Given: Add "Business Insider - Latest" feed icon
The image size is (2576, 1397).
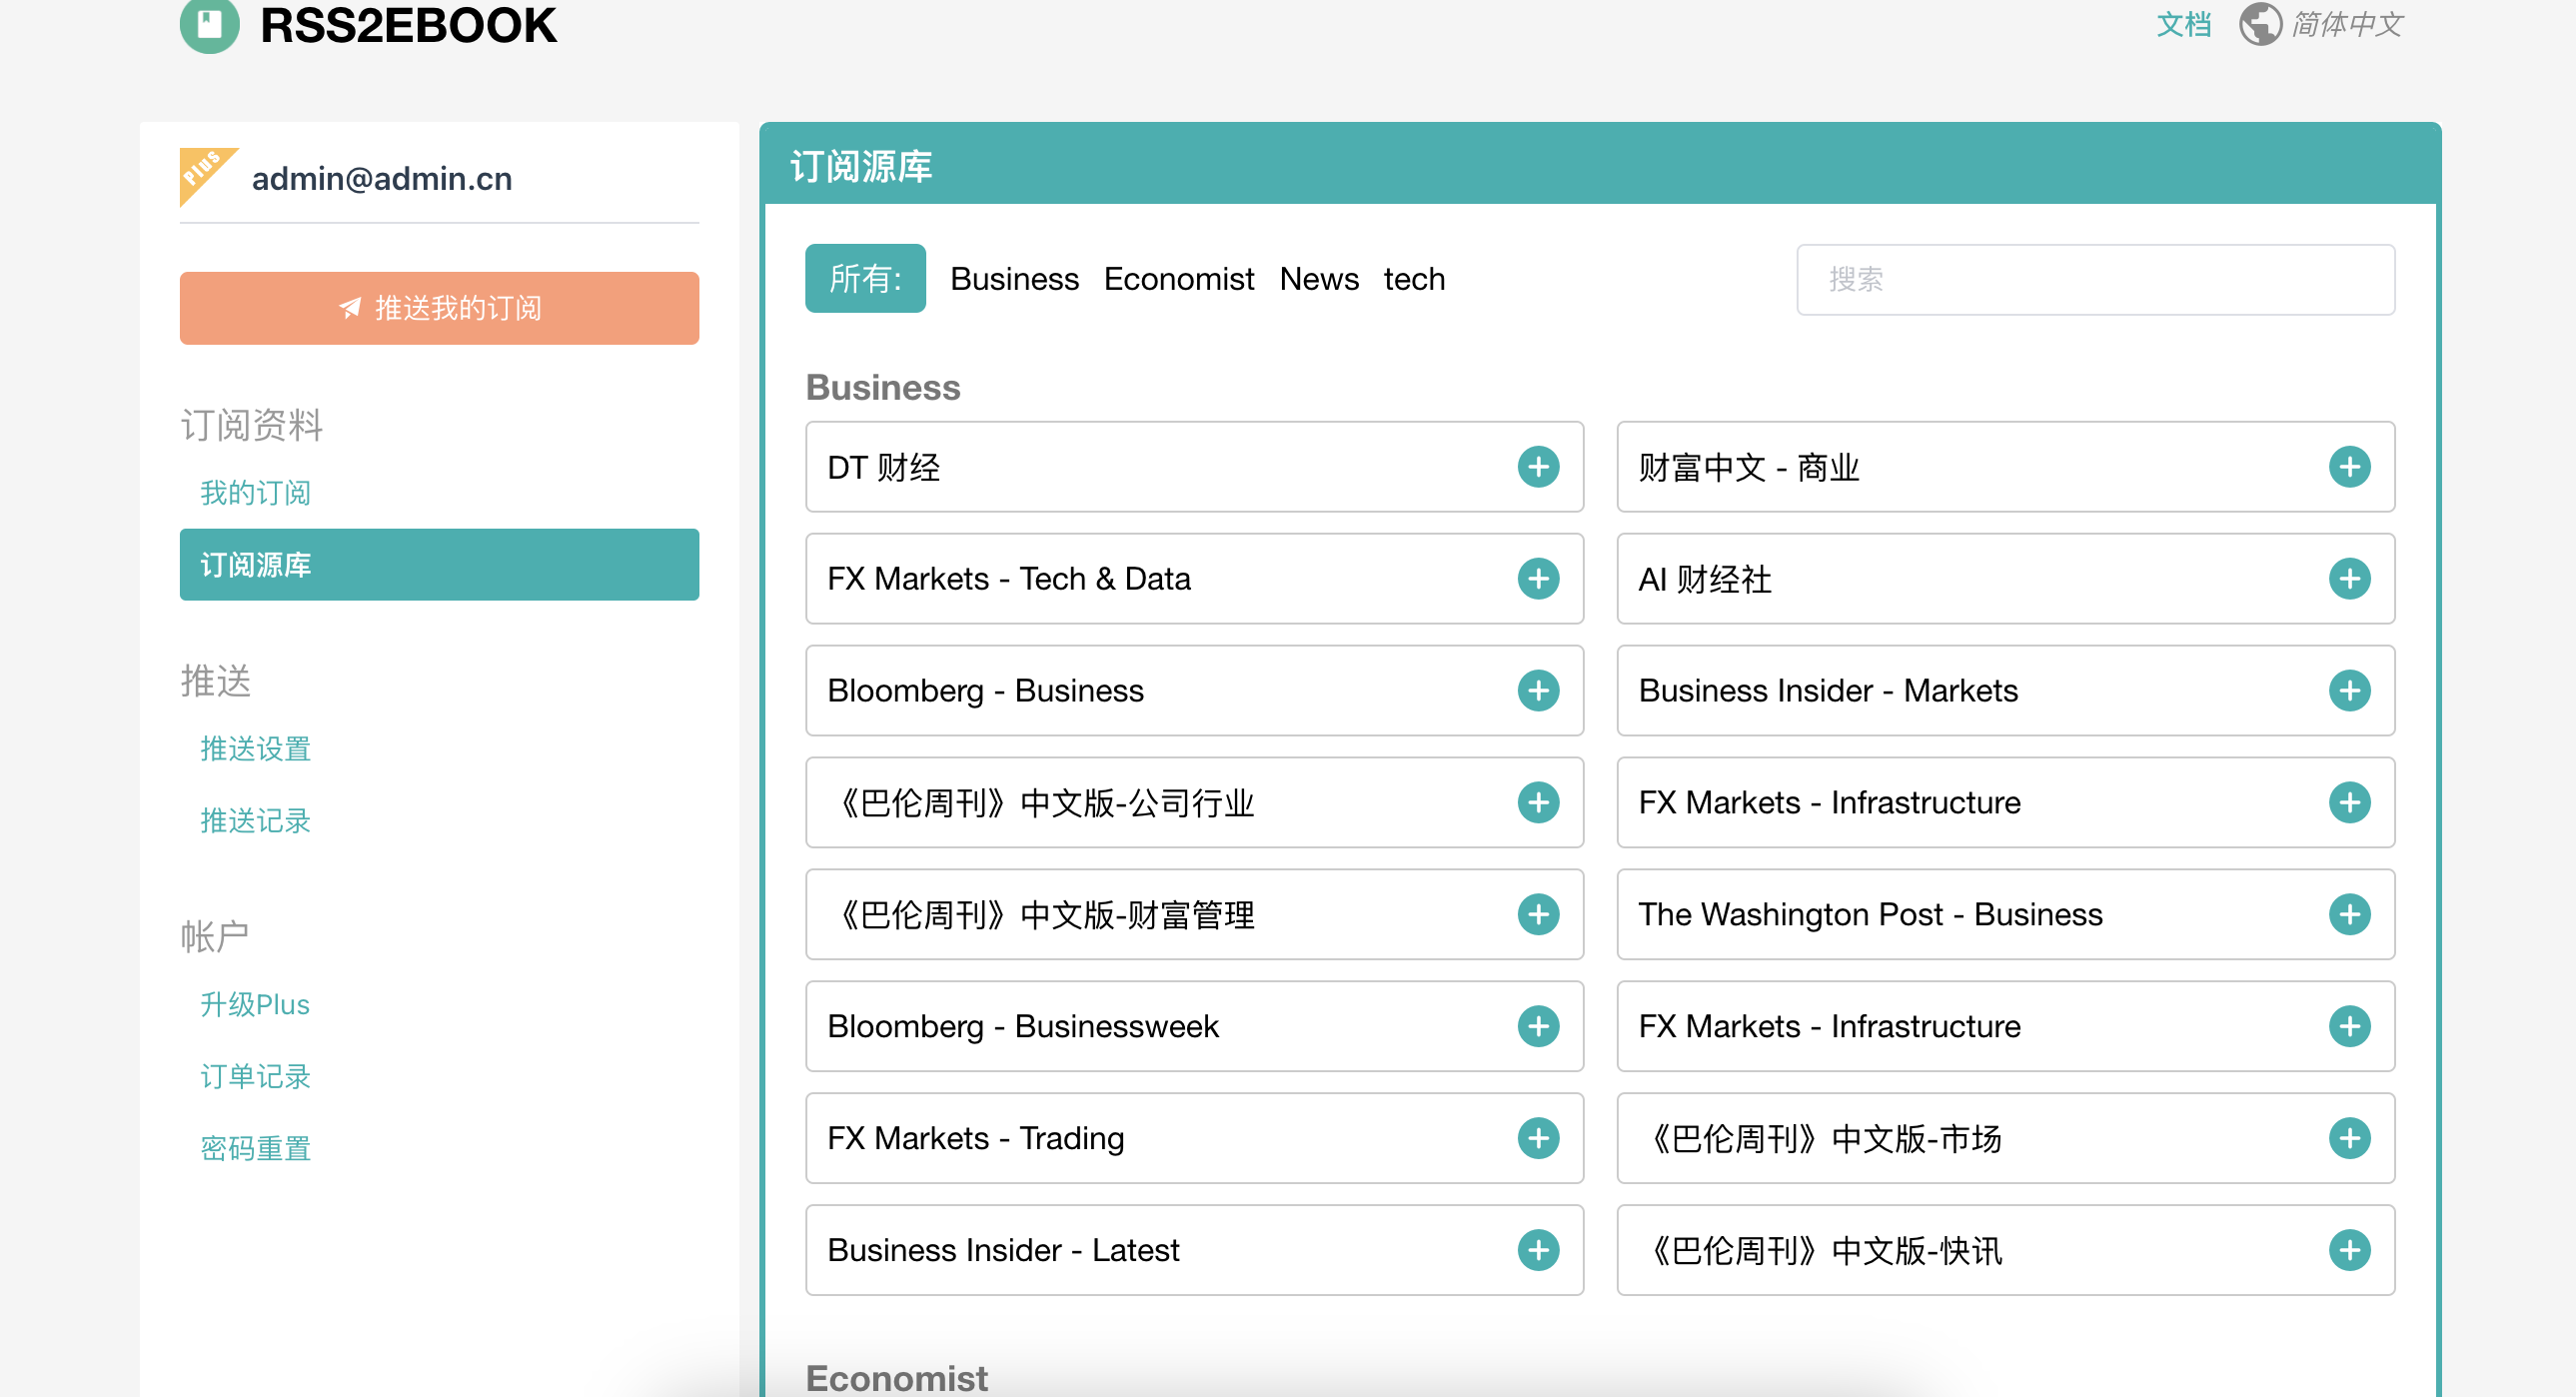Looking at the screenshot, I should pyautogui.click(x=1538, y=1250).
